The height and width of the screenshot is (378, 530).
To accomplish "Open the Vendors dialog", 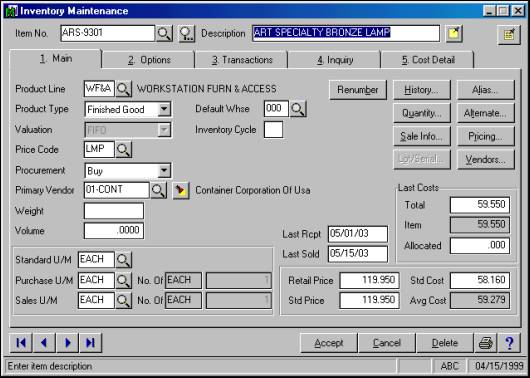I will (x=486, y=160).
